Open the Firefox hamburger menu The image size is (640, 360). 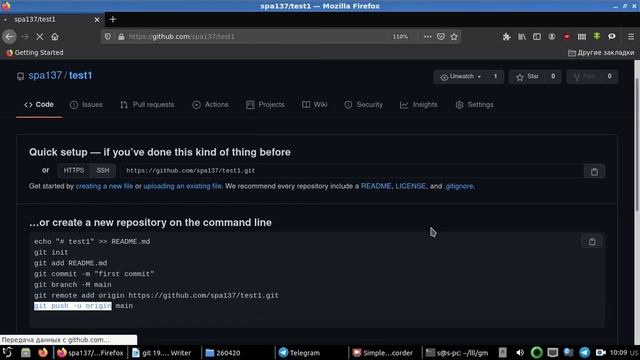click(631, 36)
